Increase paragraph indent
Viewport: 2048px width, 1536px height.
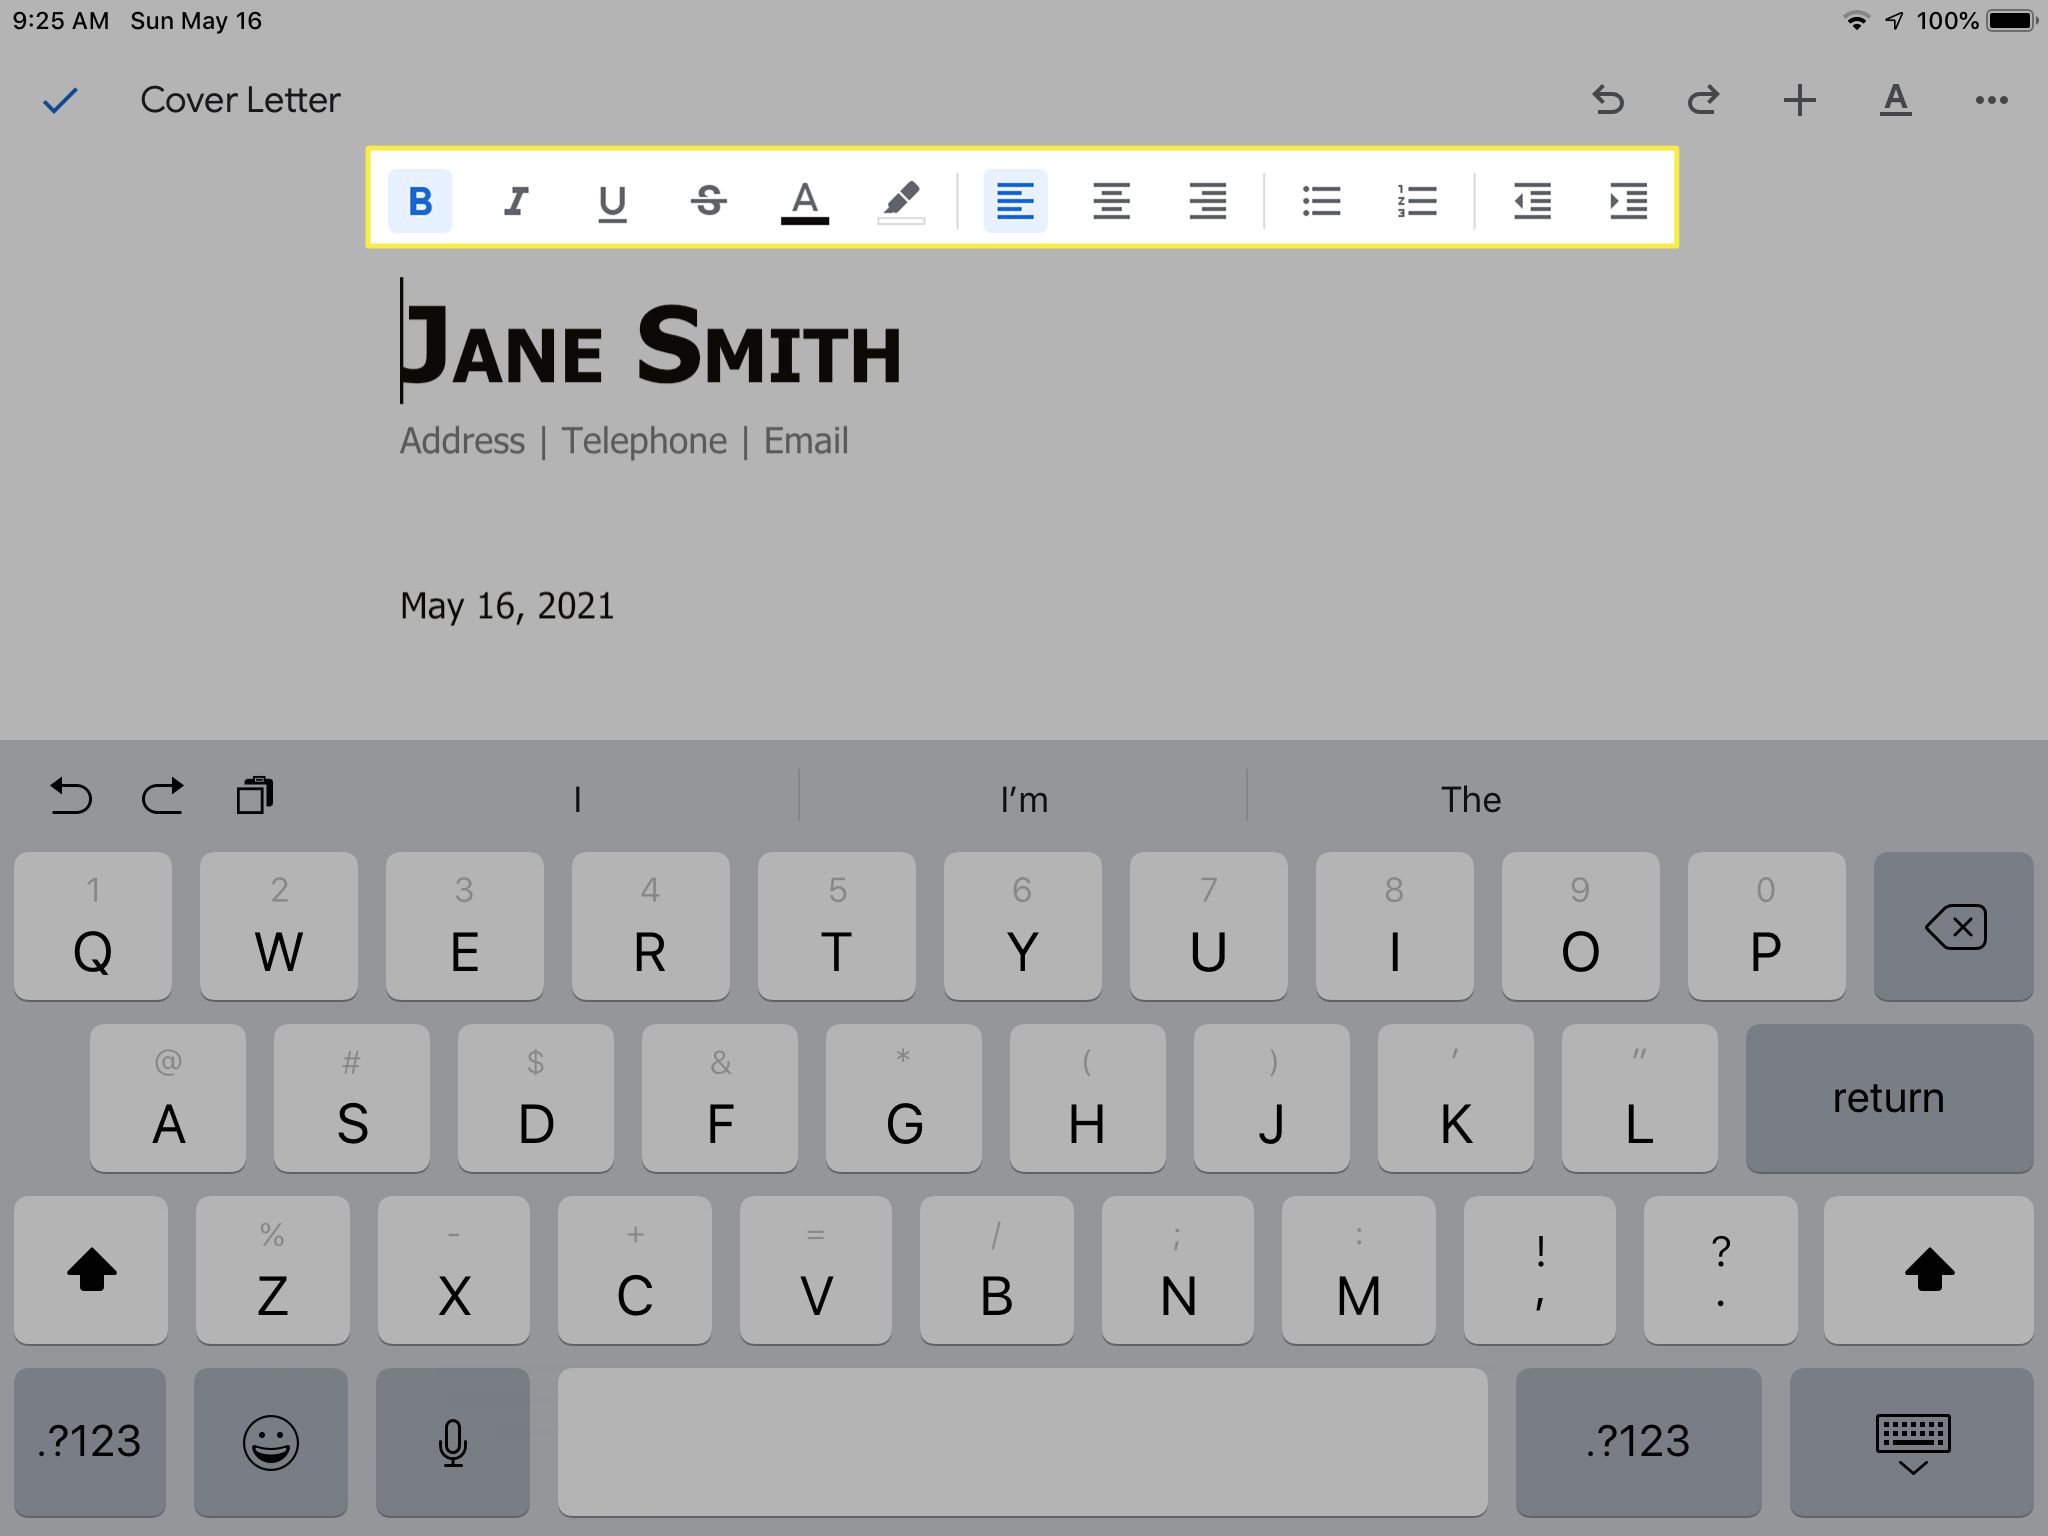tap(1628, 201)
